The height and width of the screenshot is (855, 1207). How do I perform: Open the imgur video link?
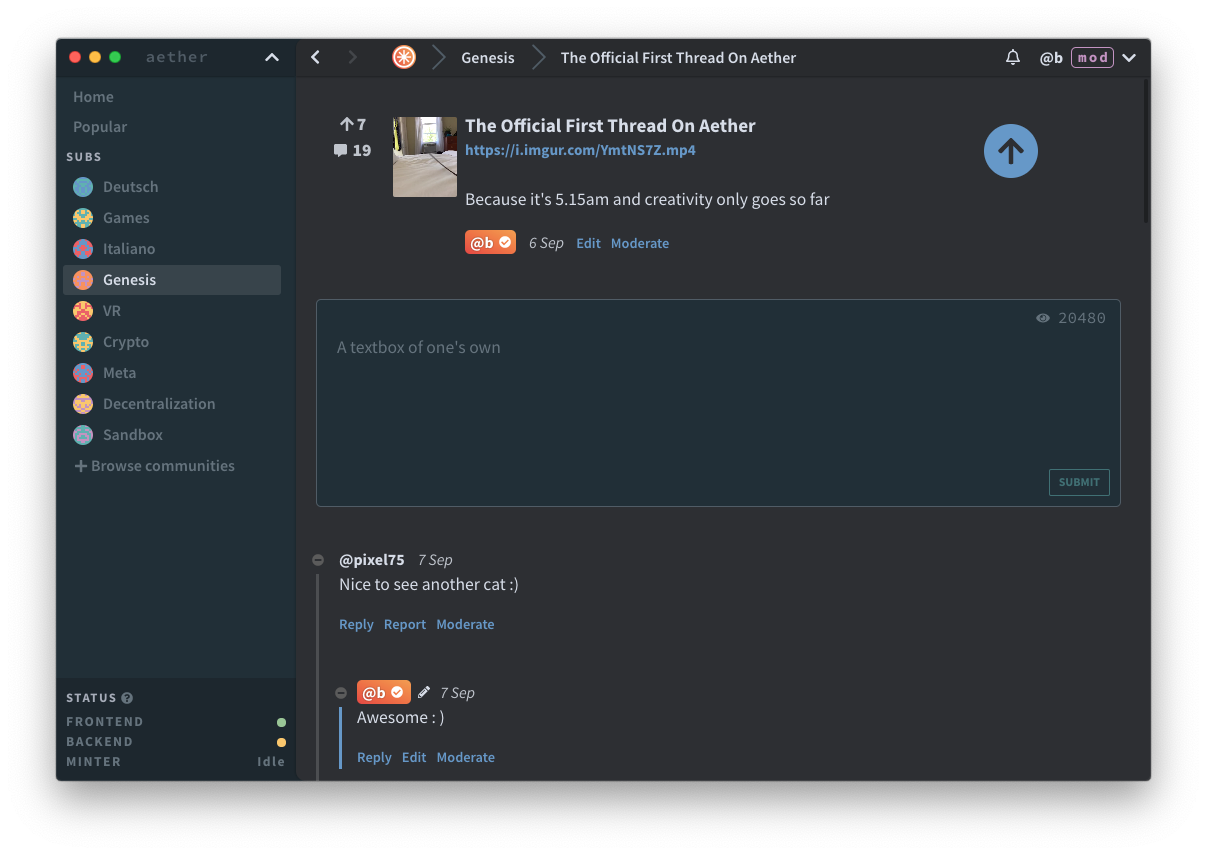click(580, 150)
